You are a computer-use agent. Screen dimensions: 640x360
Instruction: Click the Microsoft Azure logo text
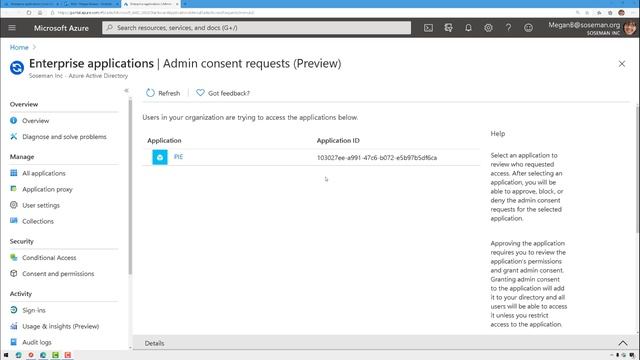tap(61, 28)
